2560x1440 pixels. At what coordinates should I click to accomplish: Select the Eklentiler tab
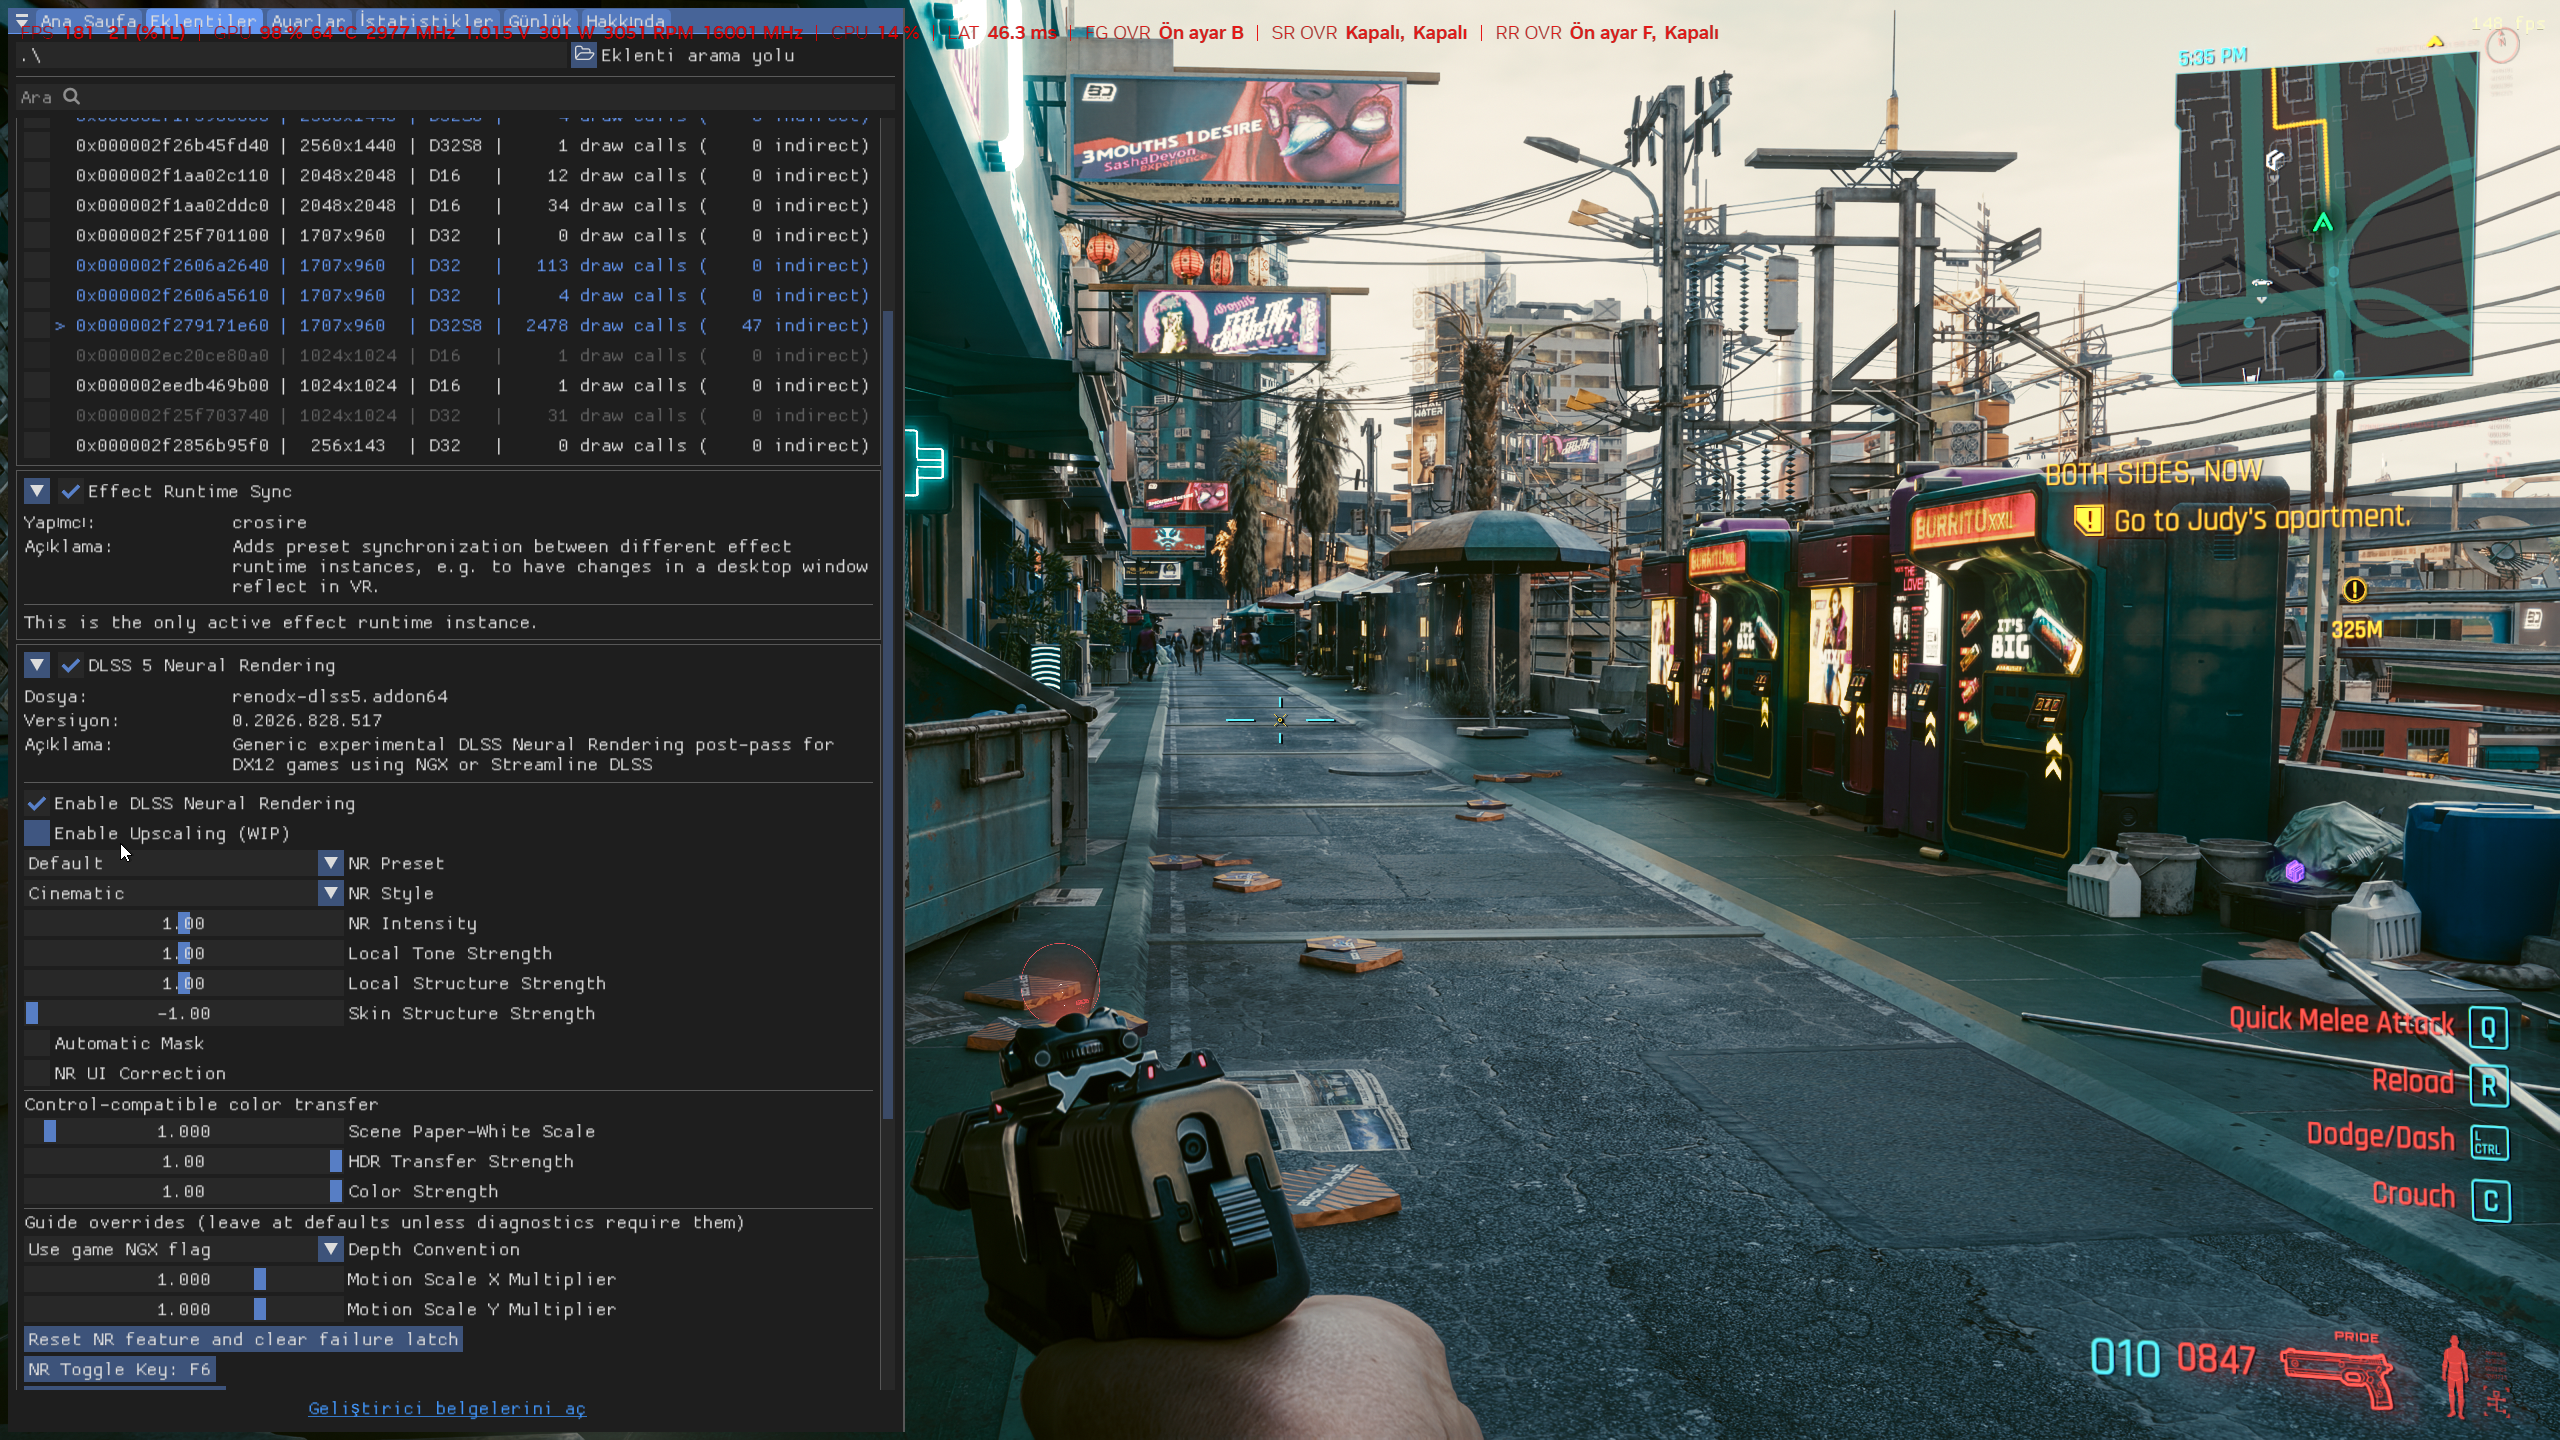click(203, 20)
